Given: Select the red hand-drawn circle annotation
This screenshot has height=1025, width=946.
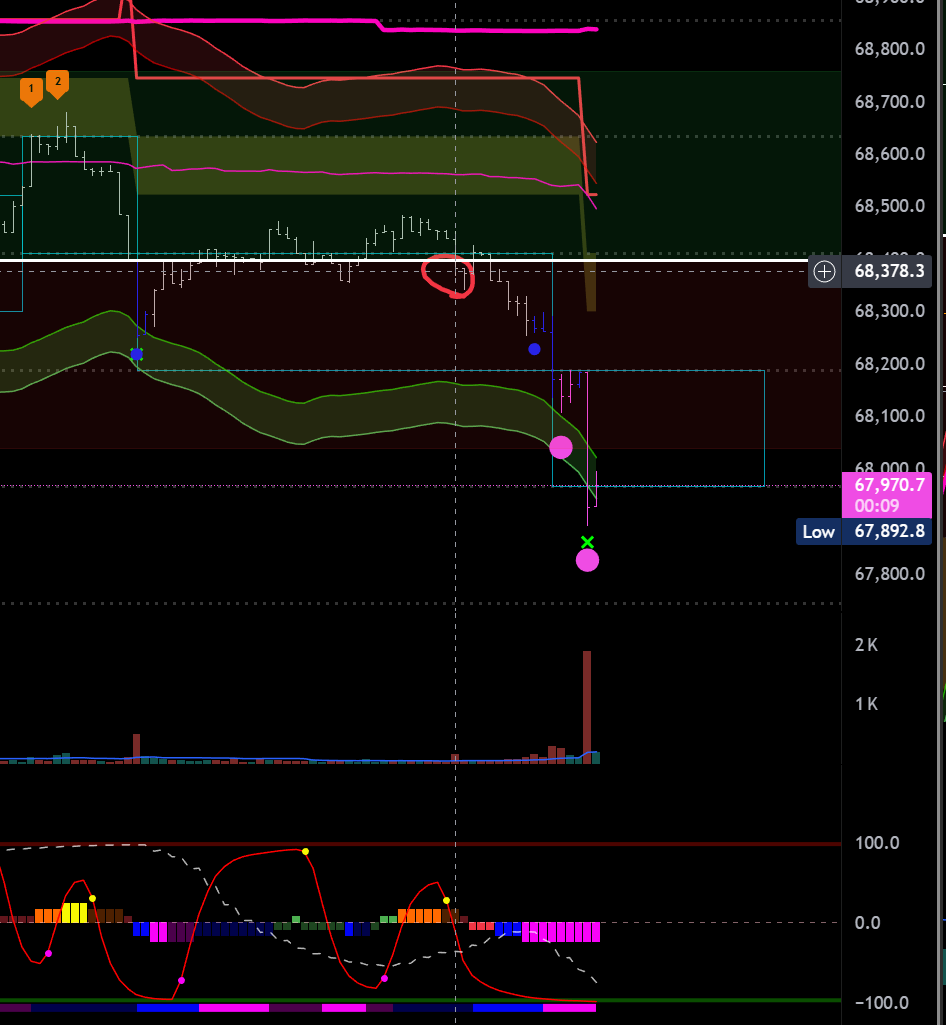Looking at the screenshot, I should pyautogui.click(x=448, y=276).
